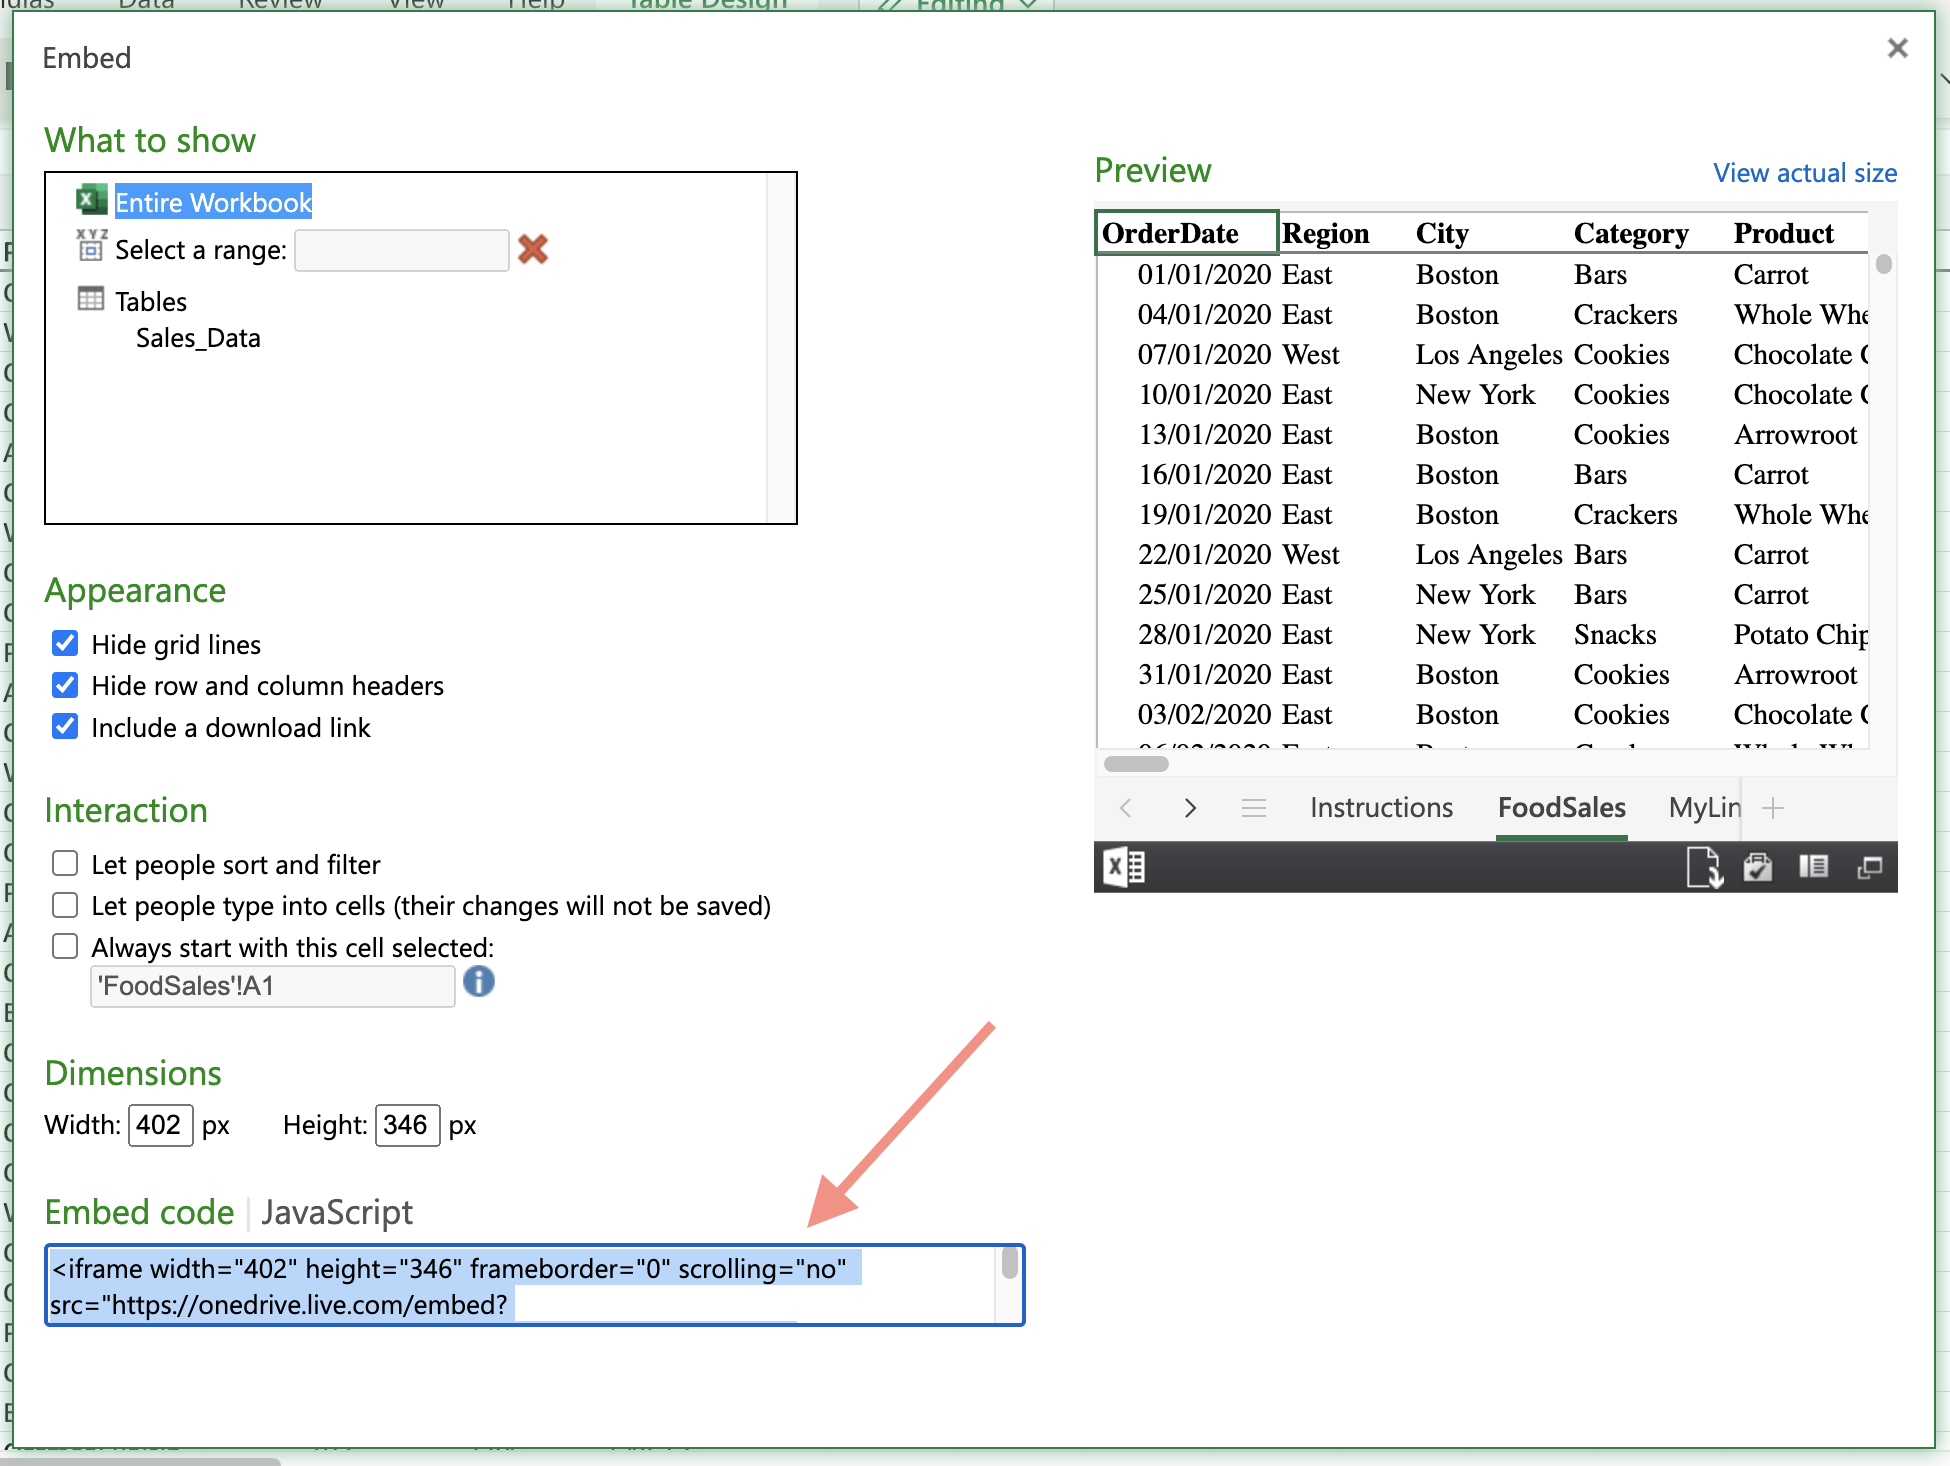This screenshot has width=1950, height=1466.
Task: Uncheck Hide grid lines
Action: 65,643
